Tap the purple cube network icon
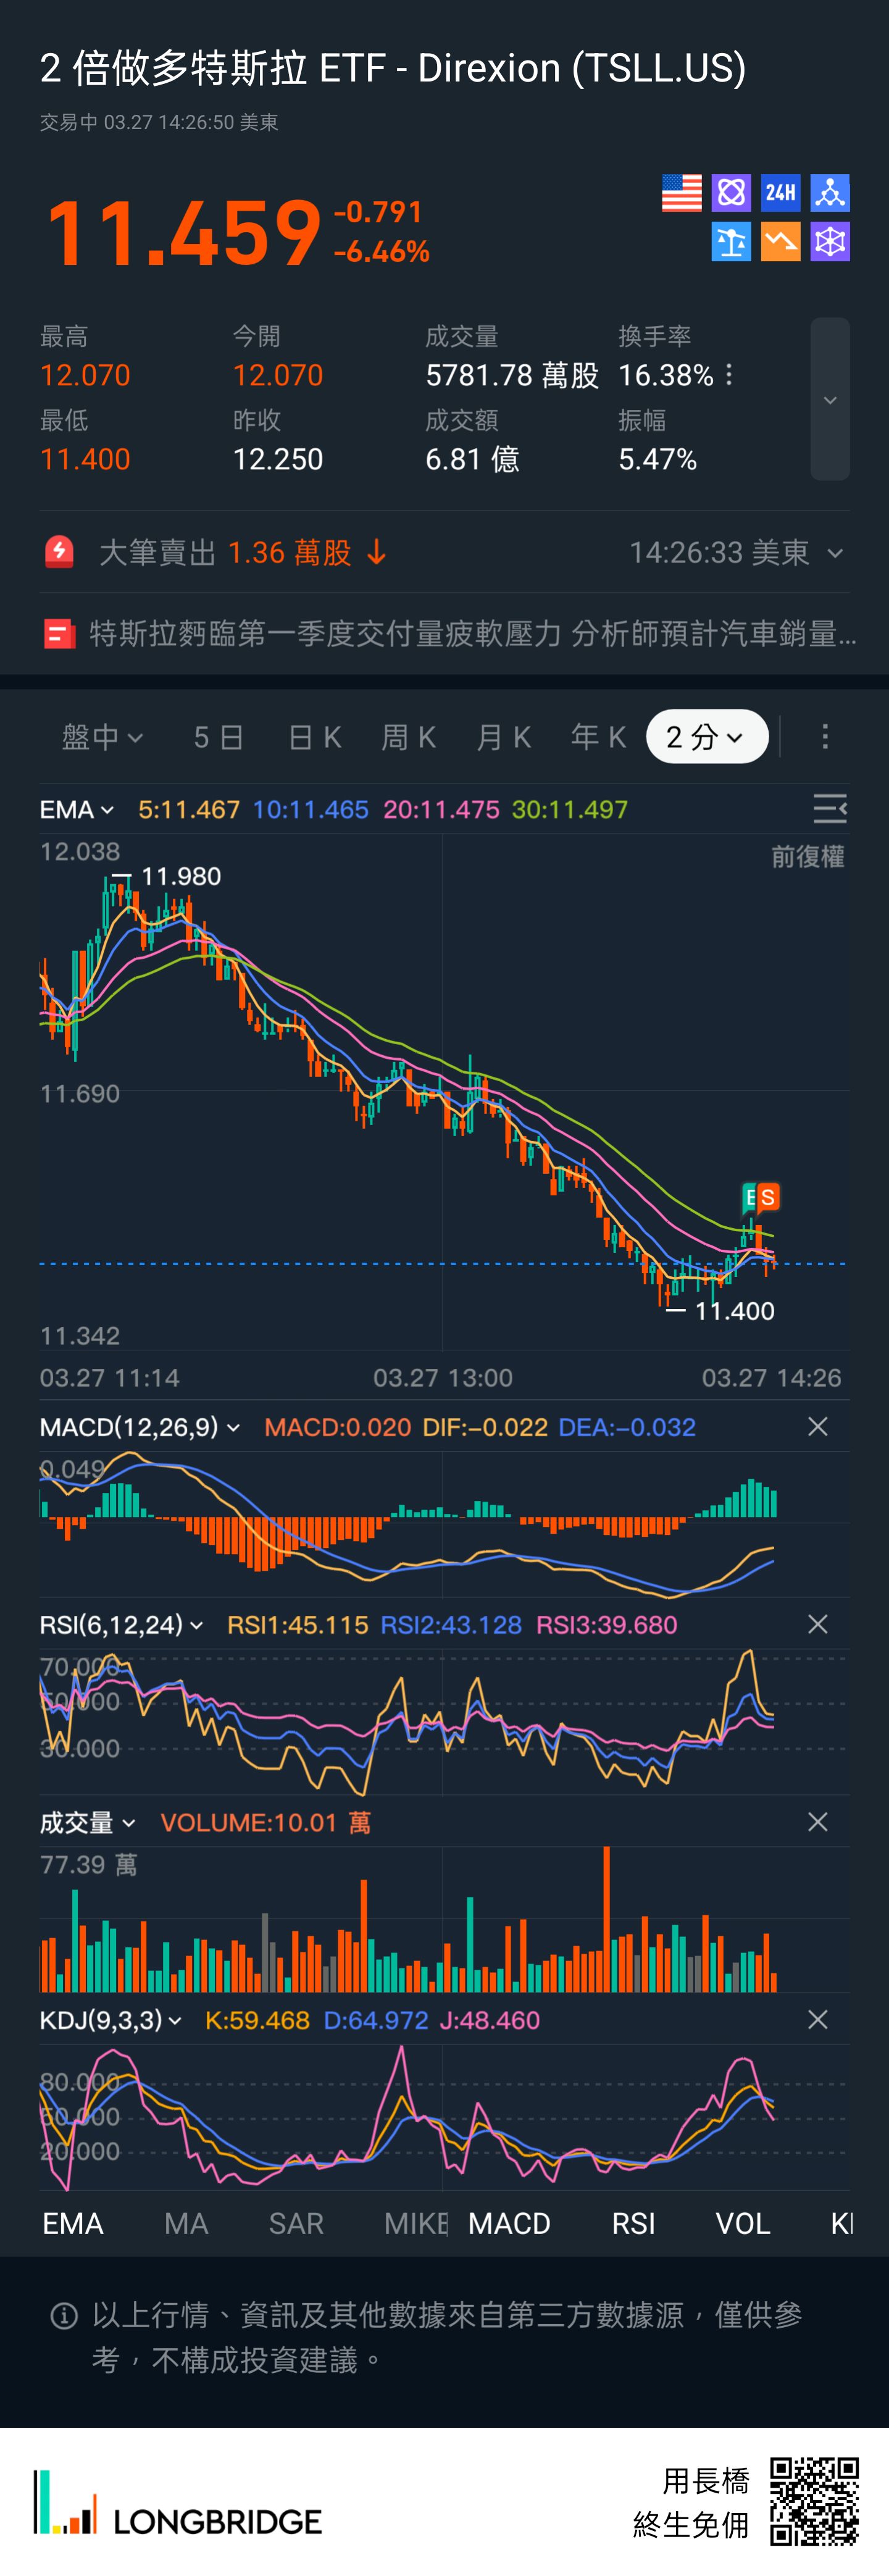Viewport: 889px width, 2576px height. pyautogui.click(x=829, y=242)
